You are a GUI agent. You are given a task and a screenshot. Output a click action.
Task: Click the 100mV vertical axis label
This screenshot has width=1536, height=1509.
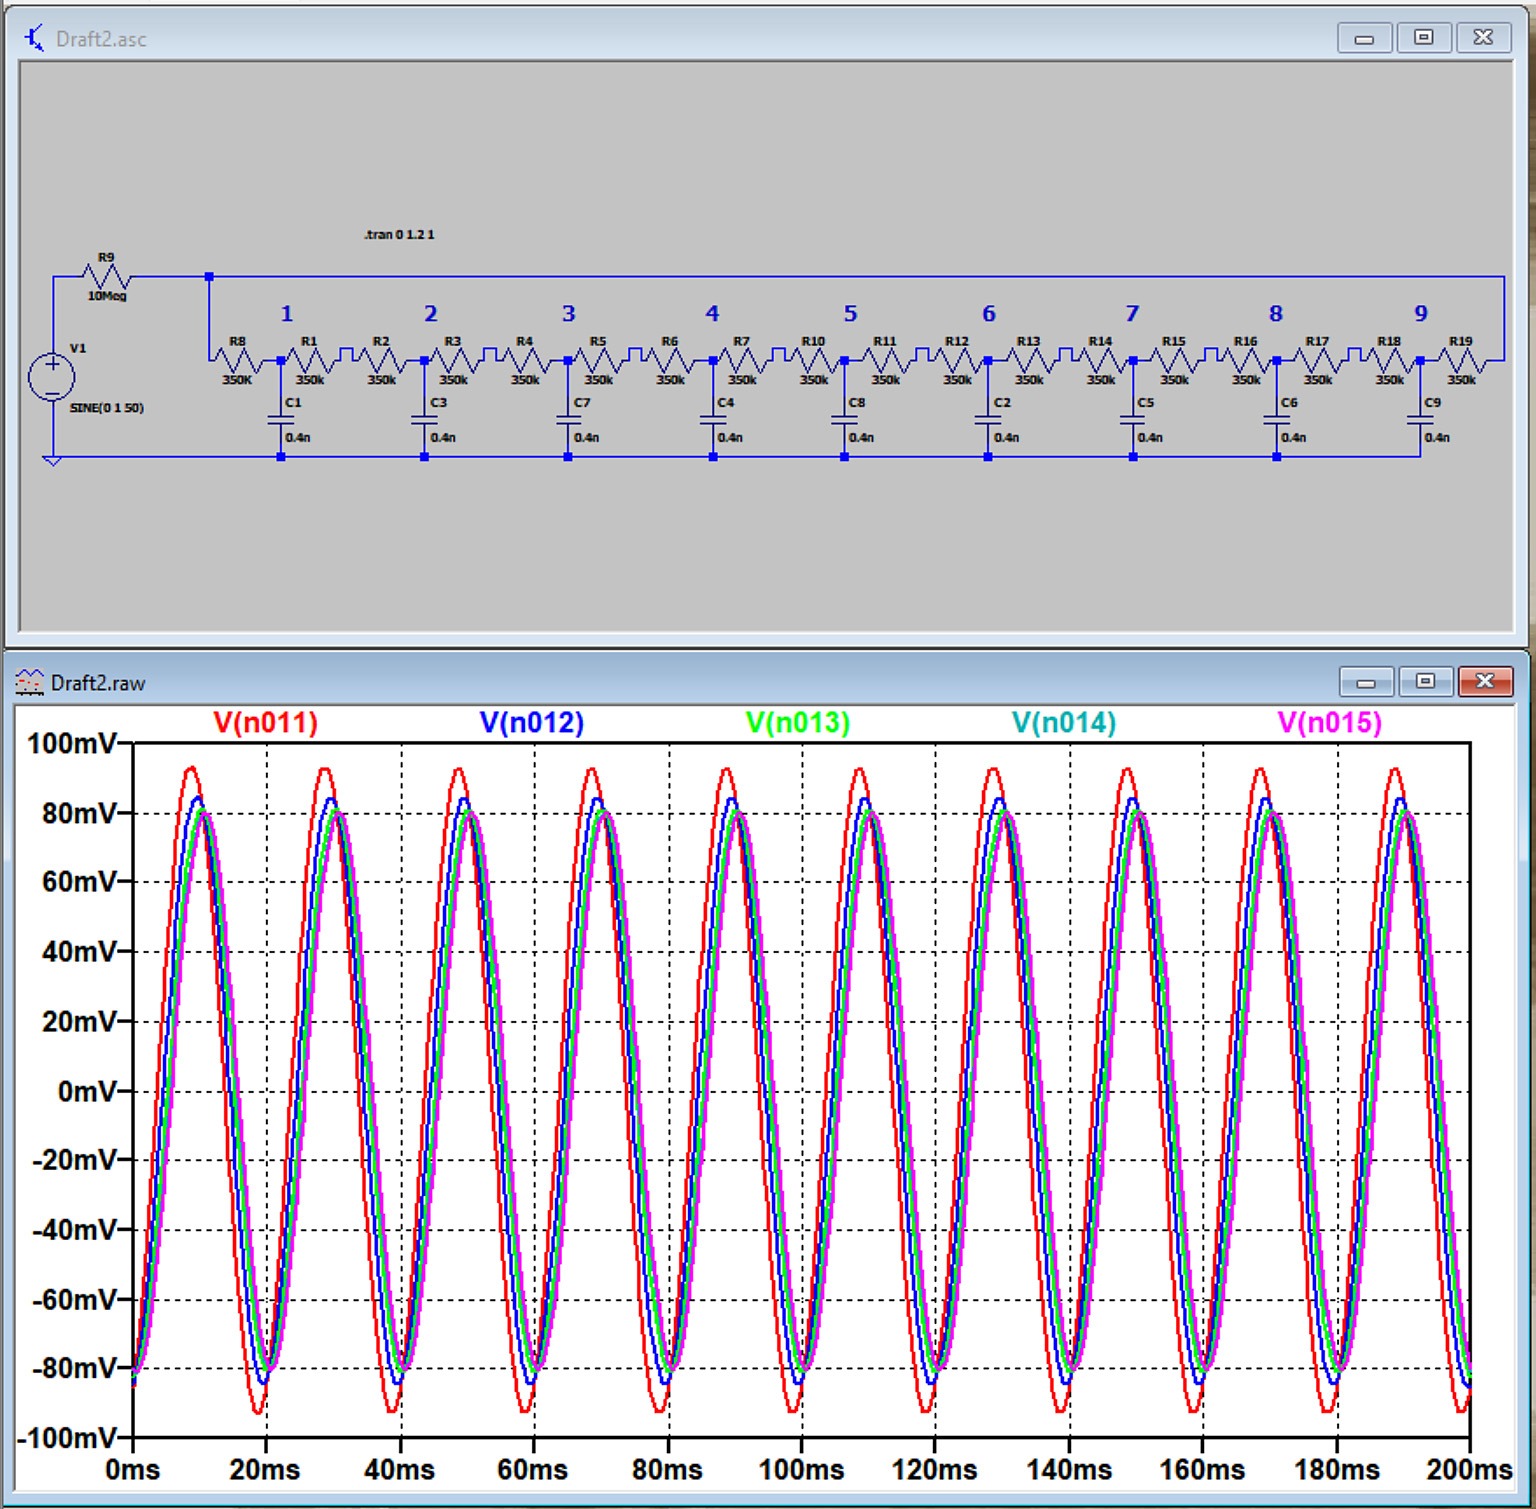click(72, 743)
